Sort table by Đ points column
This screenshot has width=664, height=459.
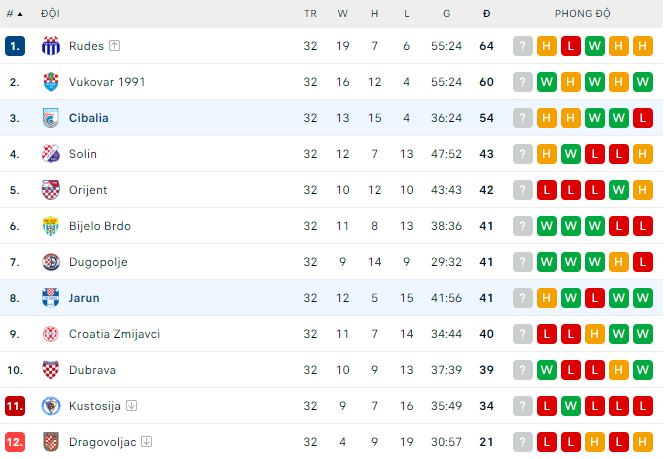click(x=486, y=14)
